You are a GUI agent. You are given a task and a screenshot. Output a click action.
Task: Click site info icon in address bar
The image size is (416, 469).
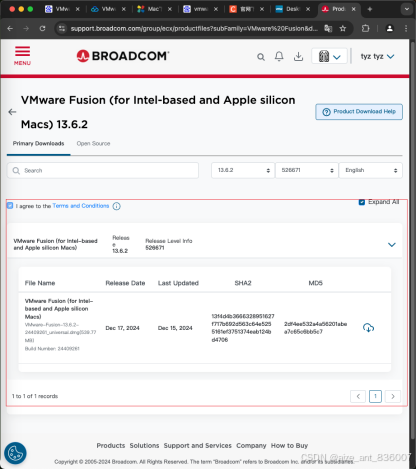coord(62,29)
